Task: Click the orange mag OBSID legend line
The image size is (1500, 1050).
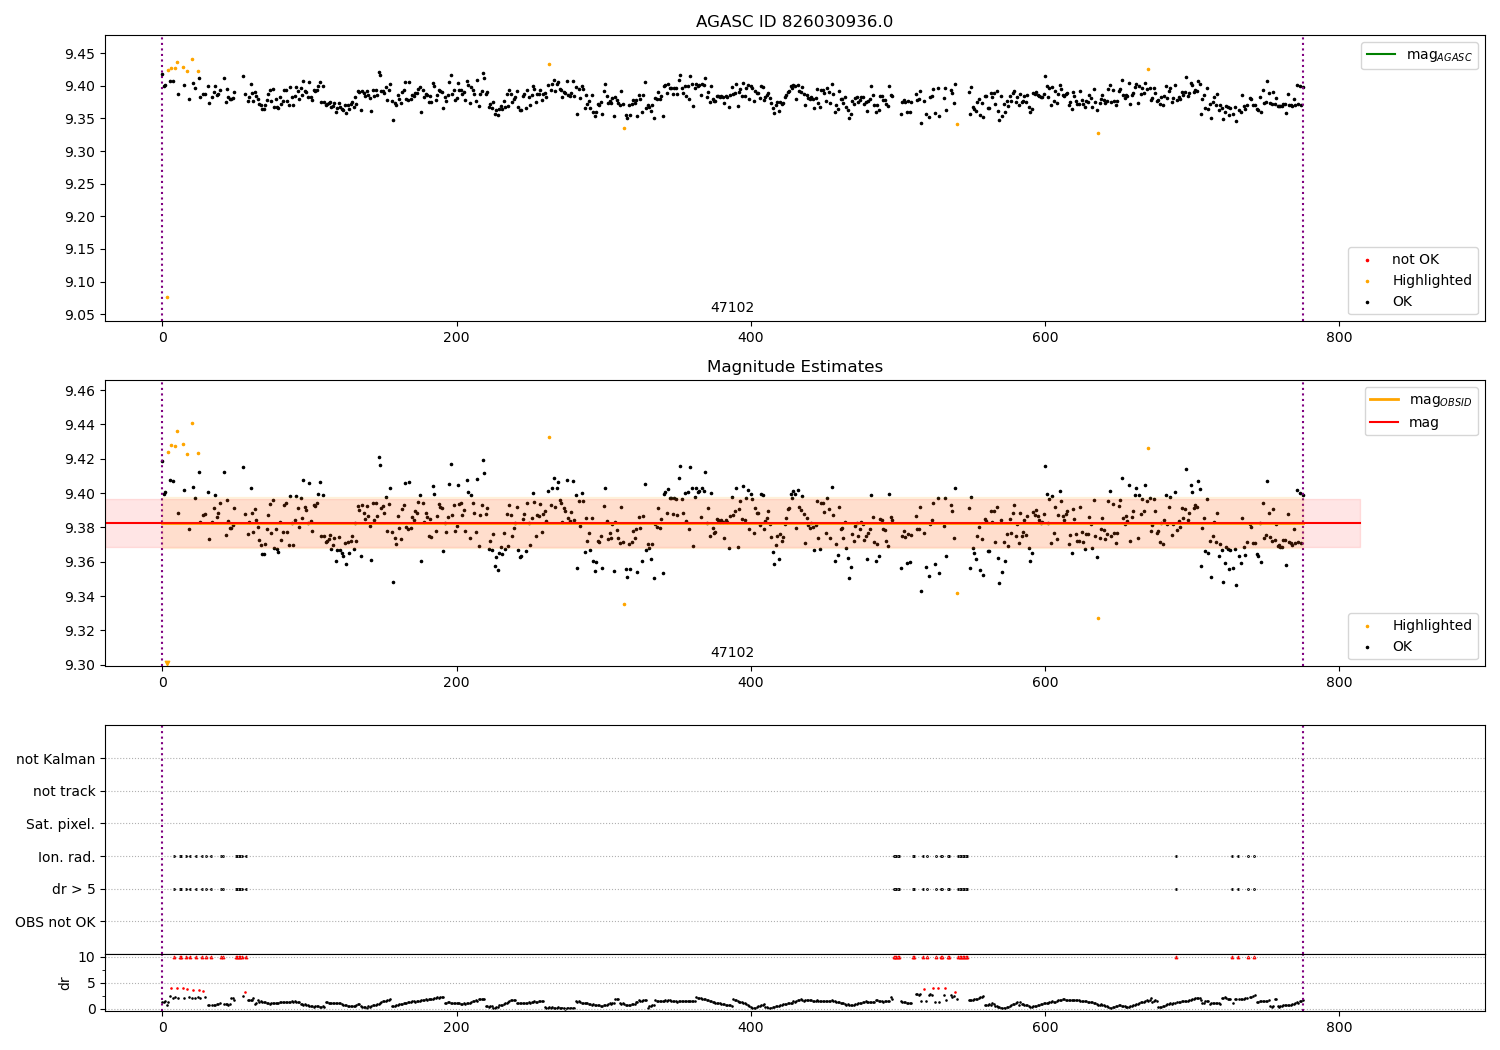Action: pyautogui.click(x=1385, y=399)
